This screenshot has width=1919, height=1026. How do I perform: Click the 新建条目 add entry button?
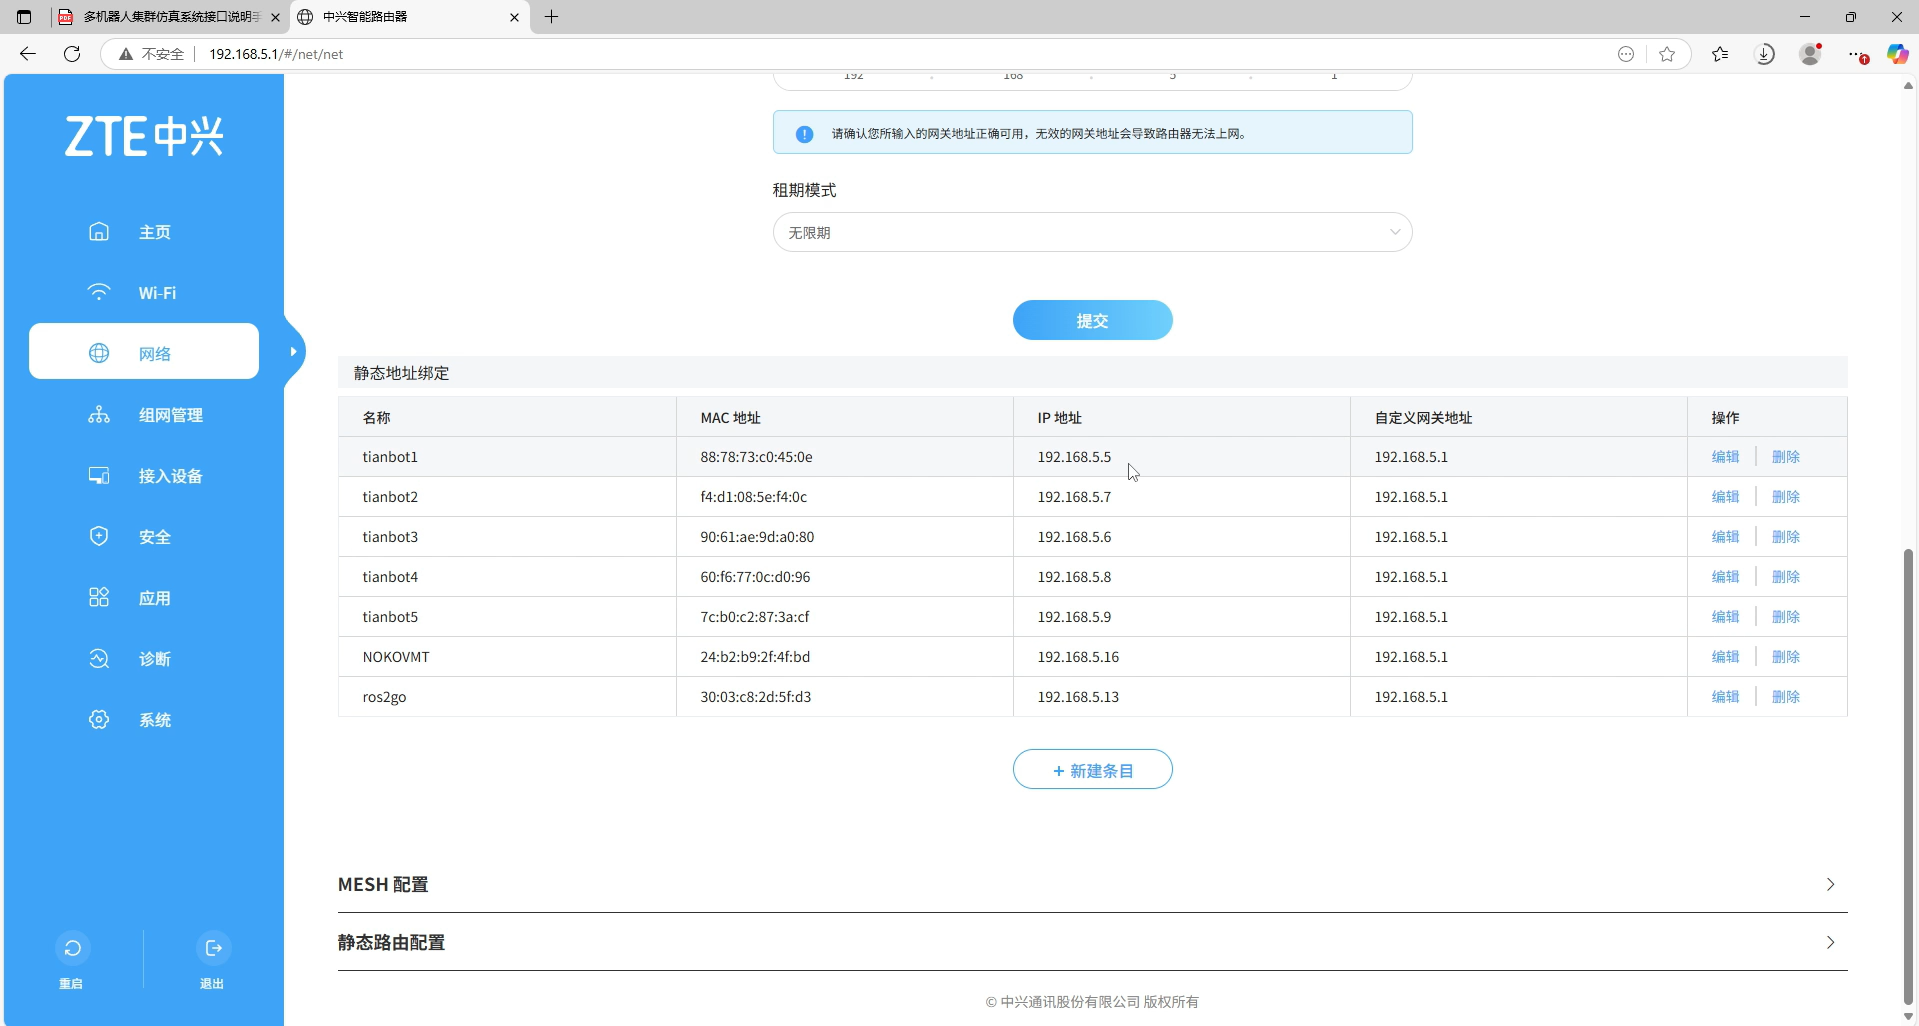pyautogui.click(x=1092, y=770)
